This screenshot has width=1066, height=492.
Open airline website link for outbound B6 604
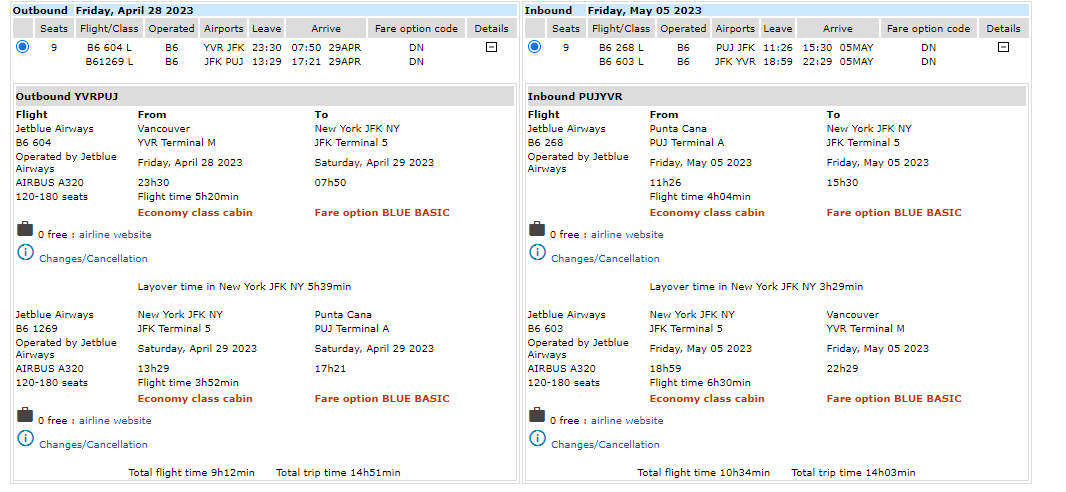[115, 235]
